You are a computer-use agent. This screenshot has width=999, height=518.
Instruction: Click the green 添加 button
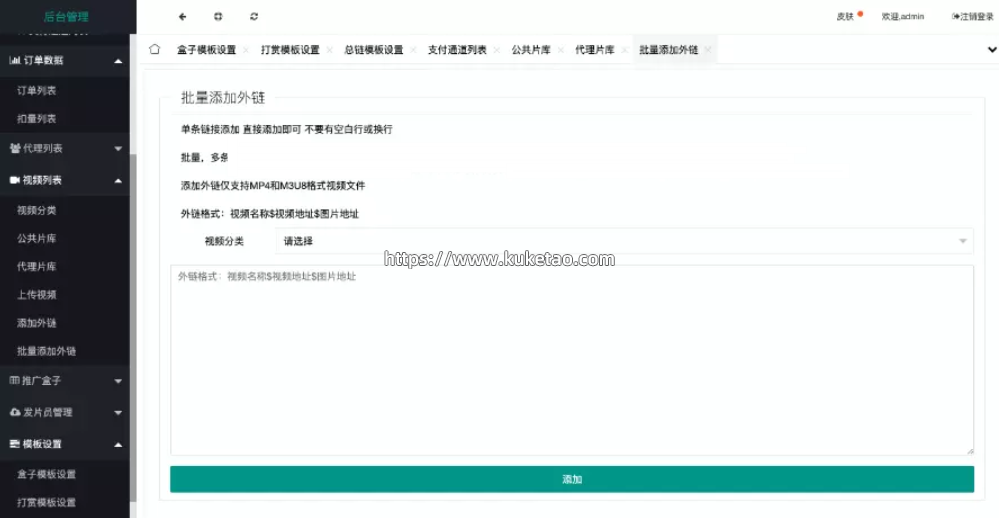click(571, 479)
